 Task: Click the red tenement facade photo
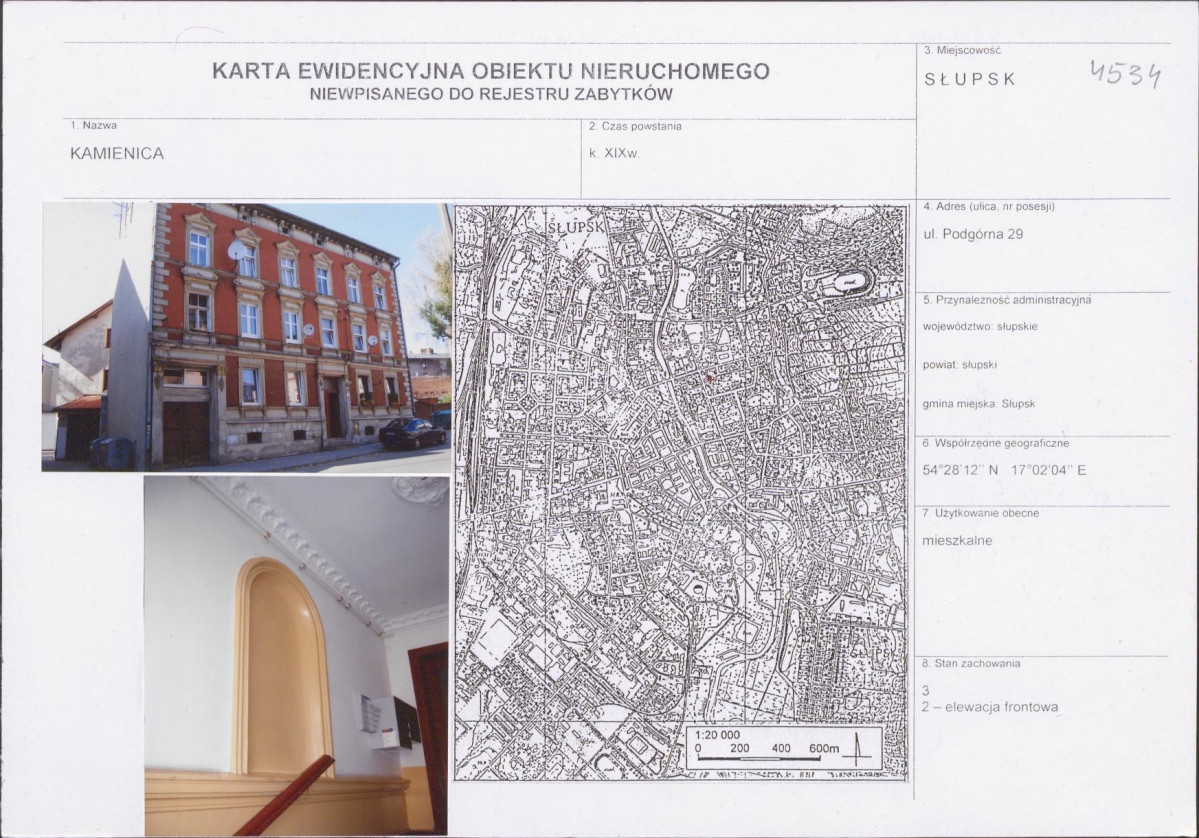tap(246, 336)
